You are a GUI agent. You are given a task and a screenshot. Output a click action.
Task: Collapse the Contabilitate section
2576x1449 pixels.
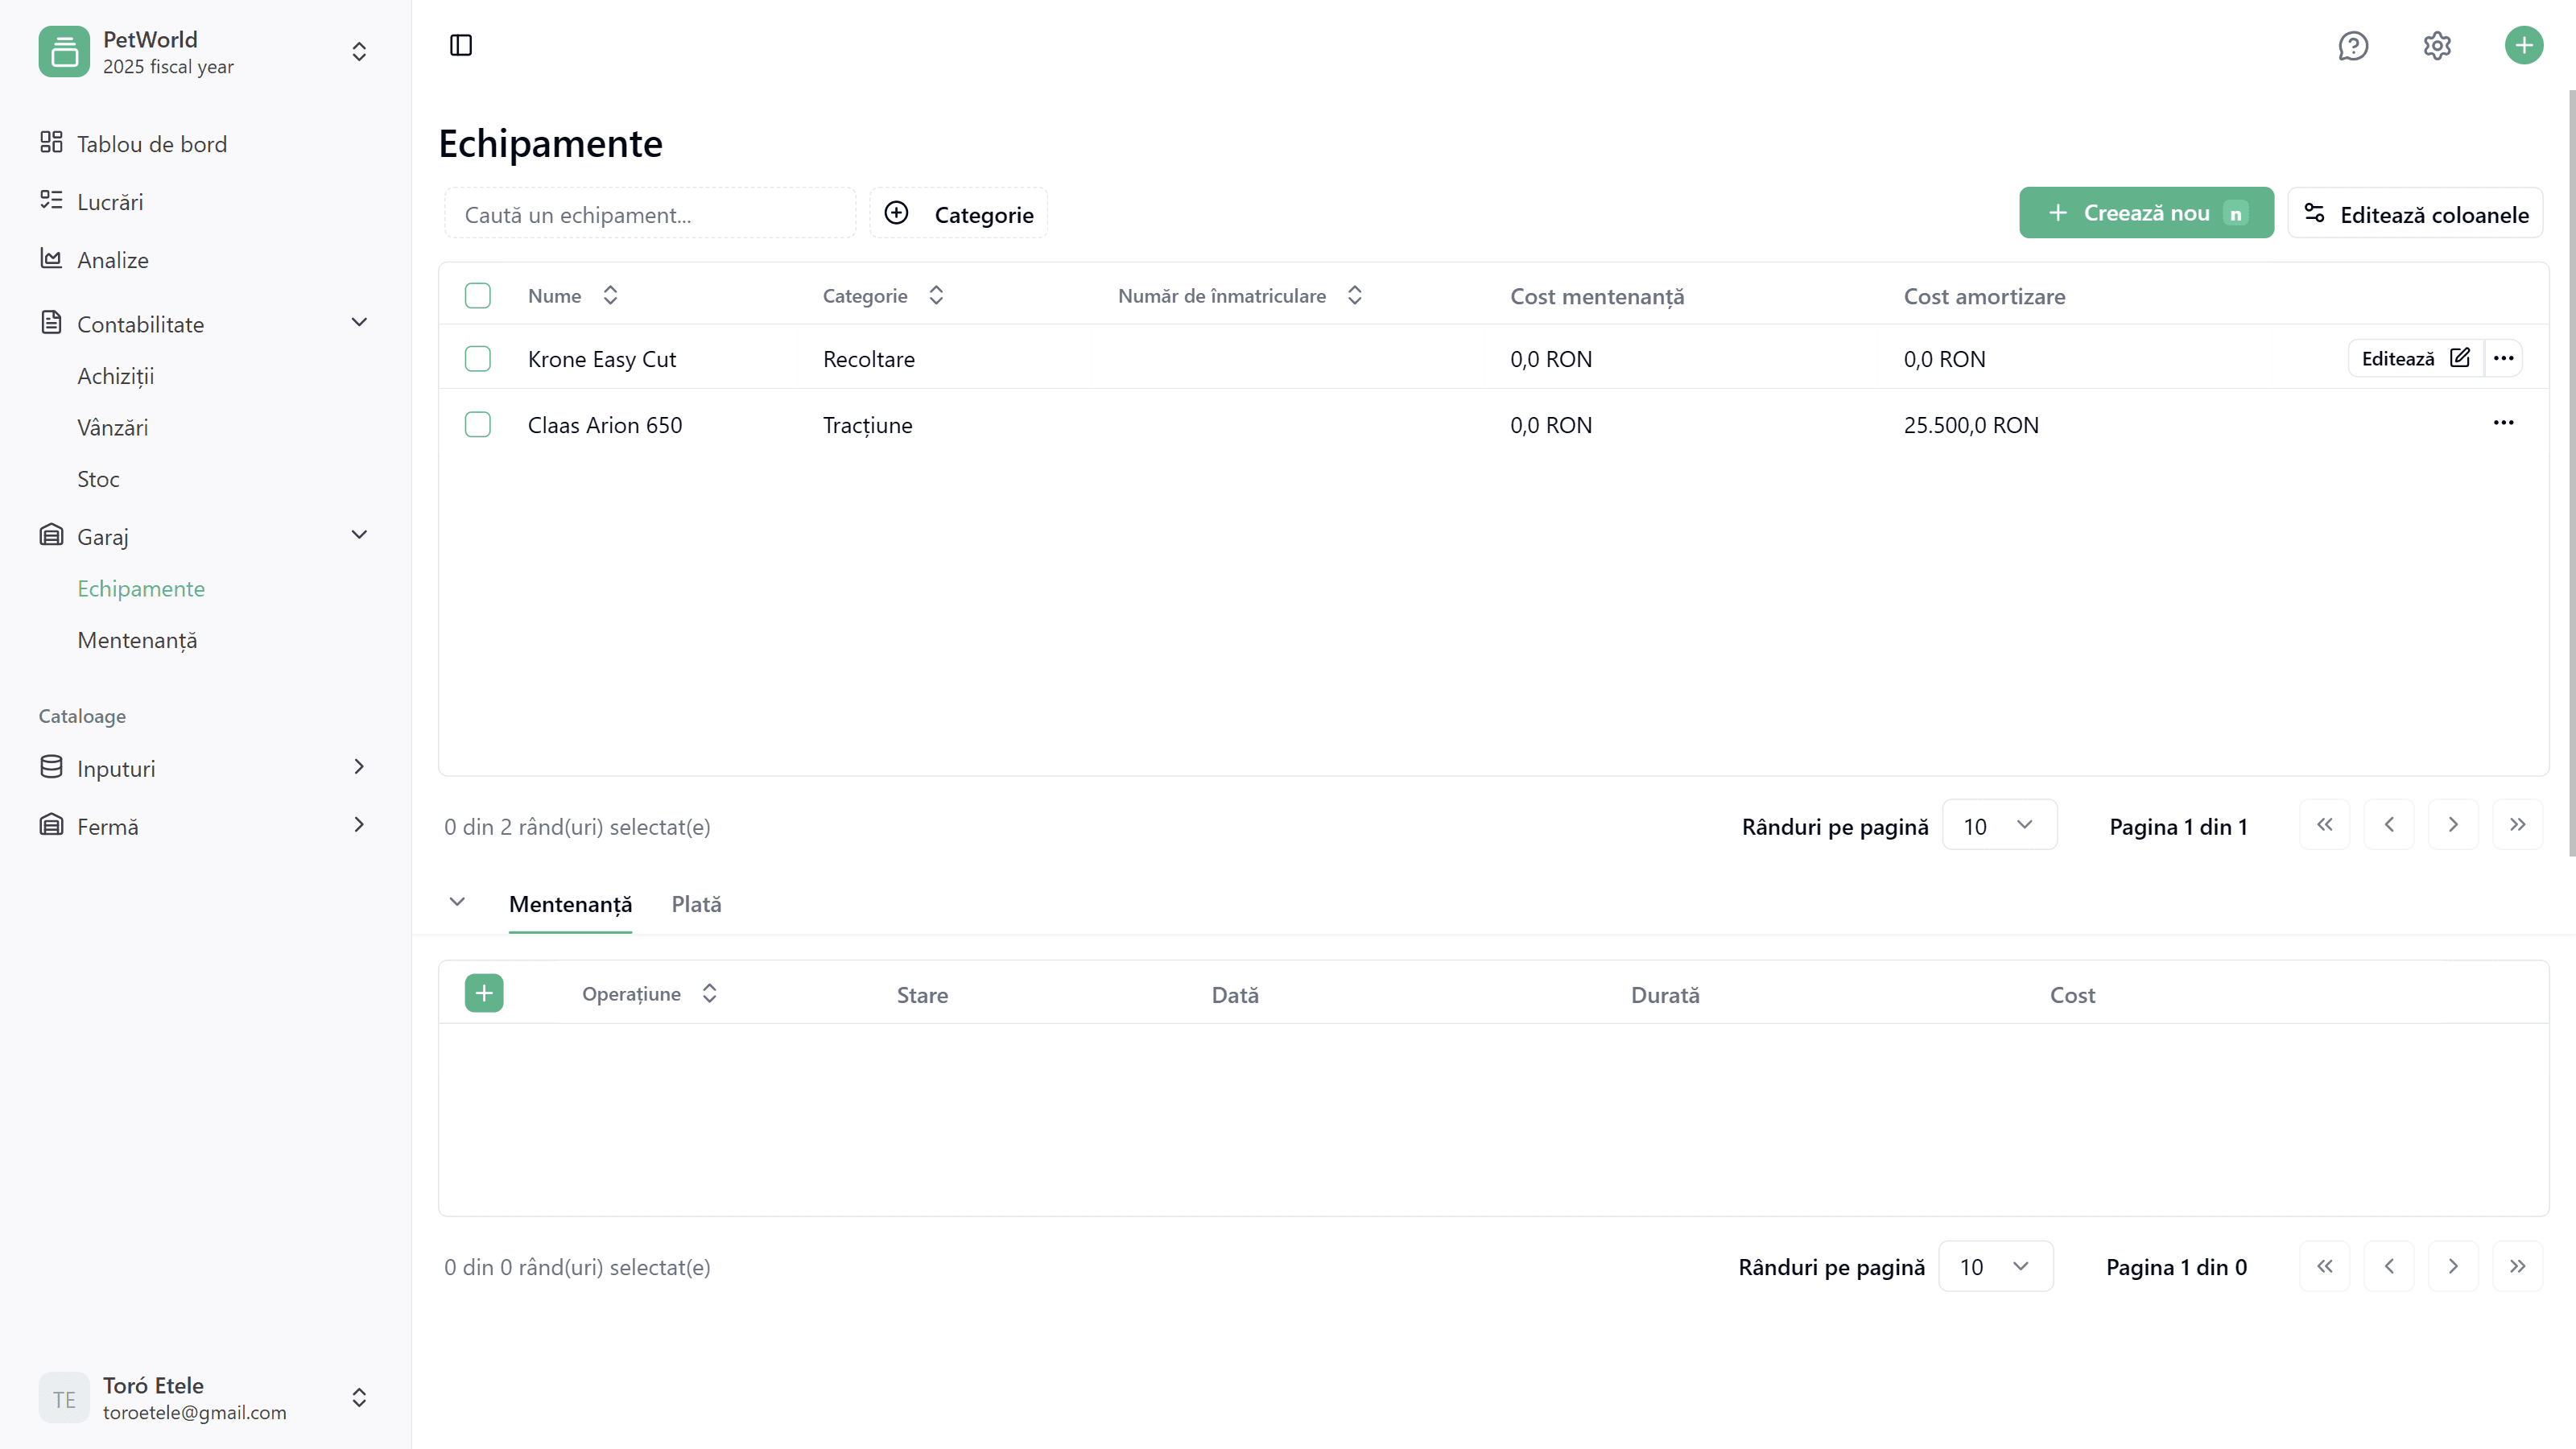click(x=359, y=323)
